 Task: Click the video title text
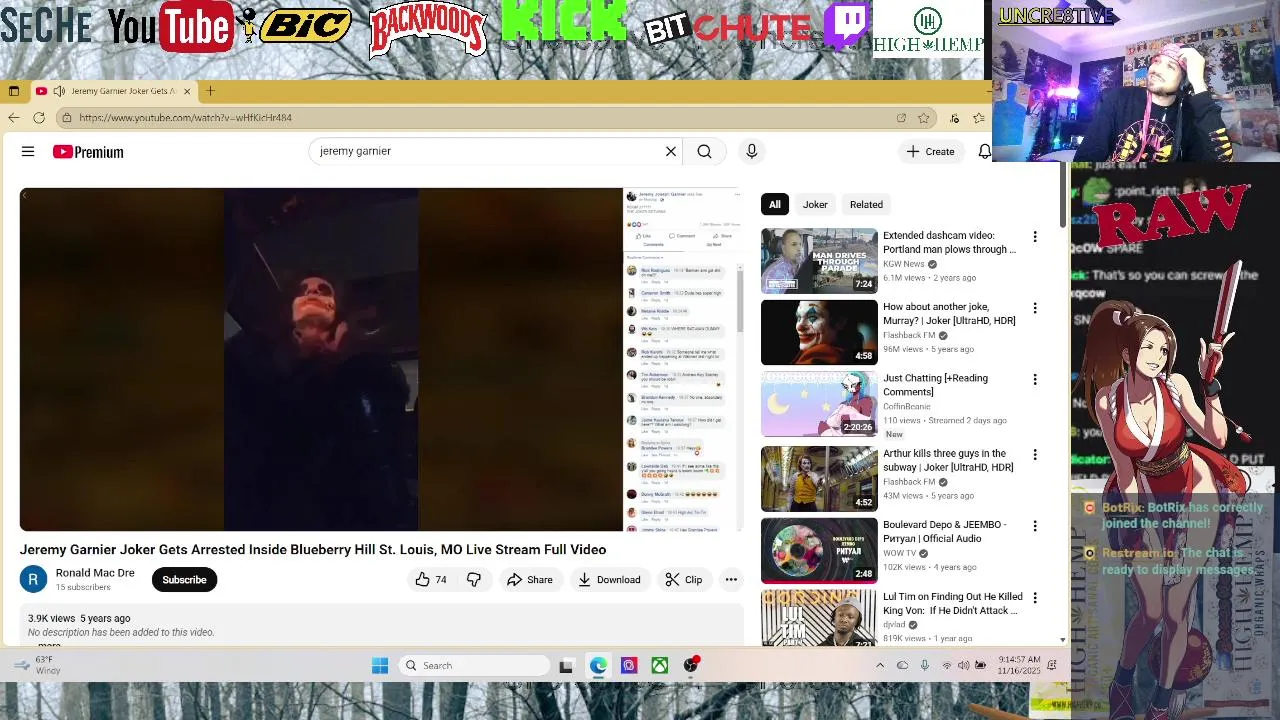[313, 550]
